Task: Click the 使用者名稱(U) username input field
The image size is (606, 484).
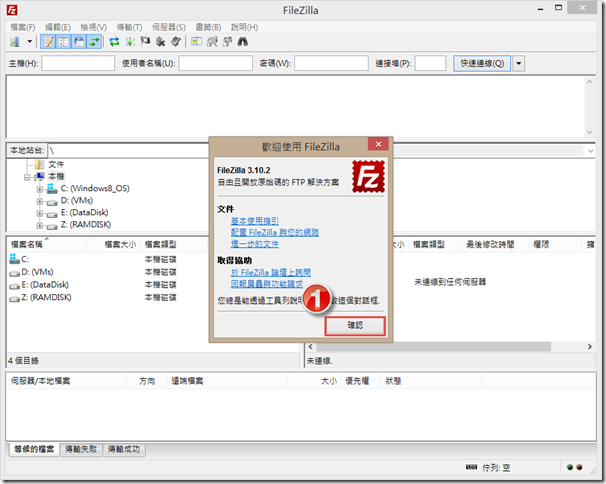Action: [x=216, y=63]
